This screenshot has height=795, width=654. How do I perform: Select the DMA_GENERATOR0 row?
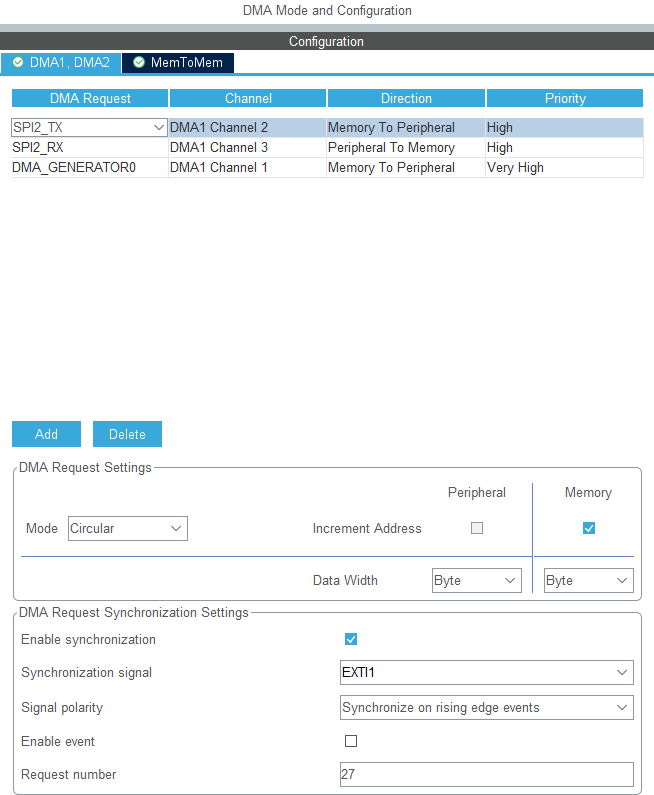[x=328, y=168]
